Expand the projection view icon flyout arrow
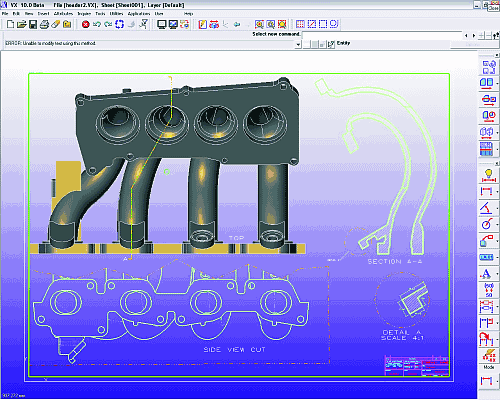 [x=497, y=83]
